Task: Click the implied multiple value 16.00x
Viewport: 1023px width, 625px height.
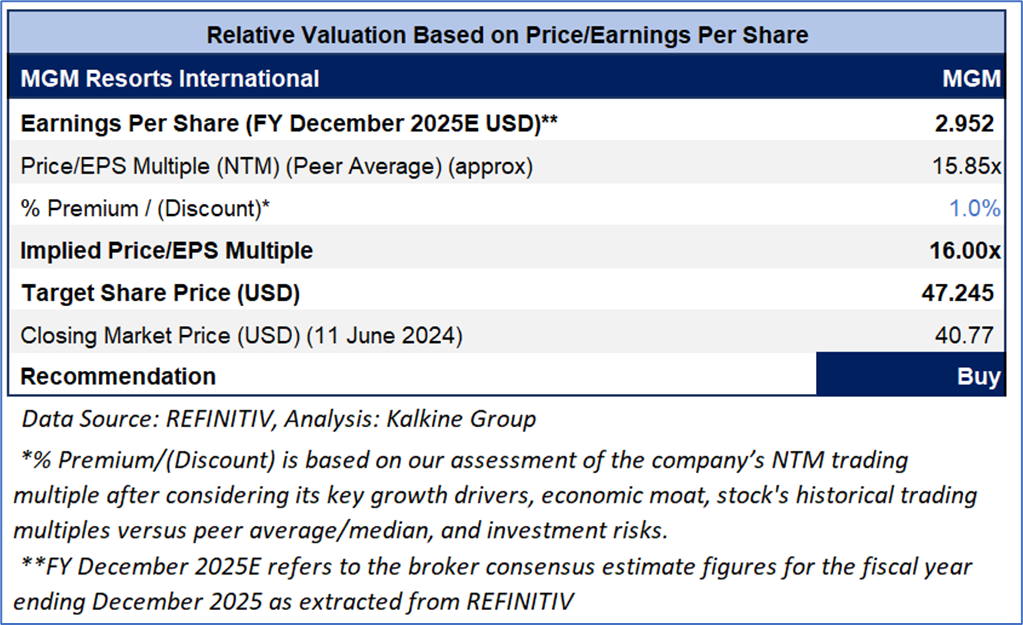Action: tap(964, 250)
